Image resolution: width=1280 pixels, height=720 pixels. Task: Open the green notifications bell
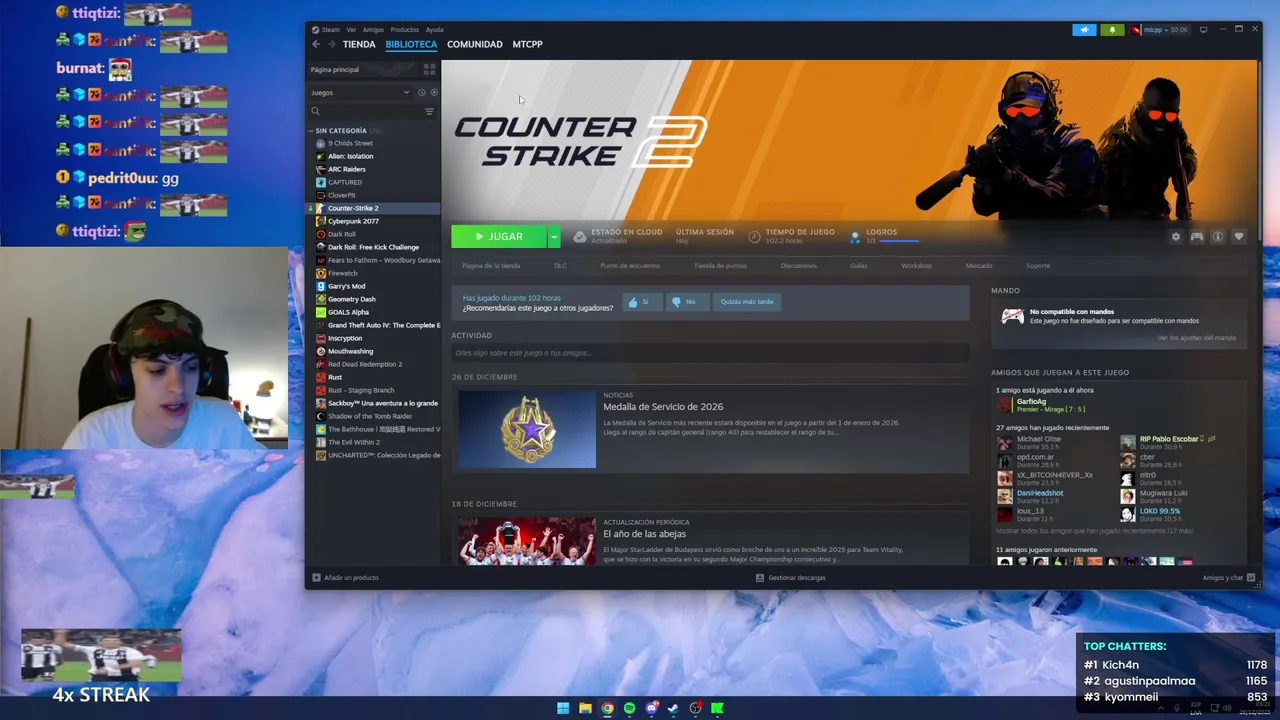coord(1112,30)
